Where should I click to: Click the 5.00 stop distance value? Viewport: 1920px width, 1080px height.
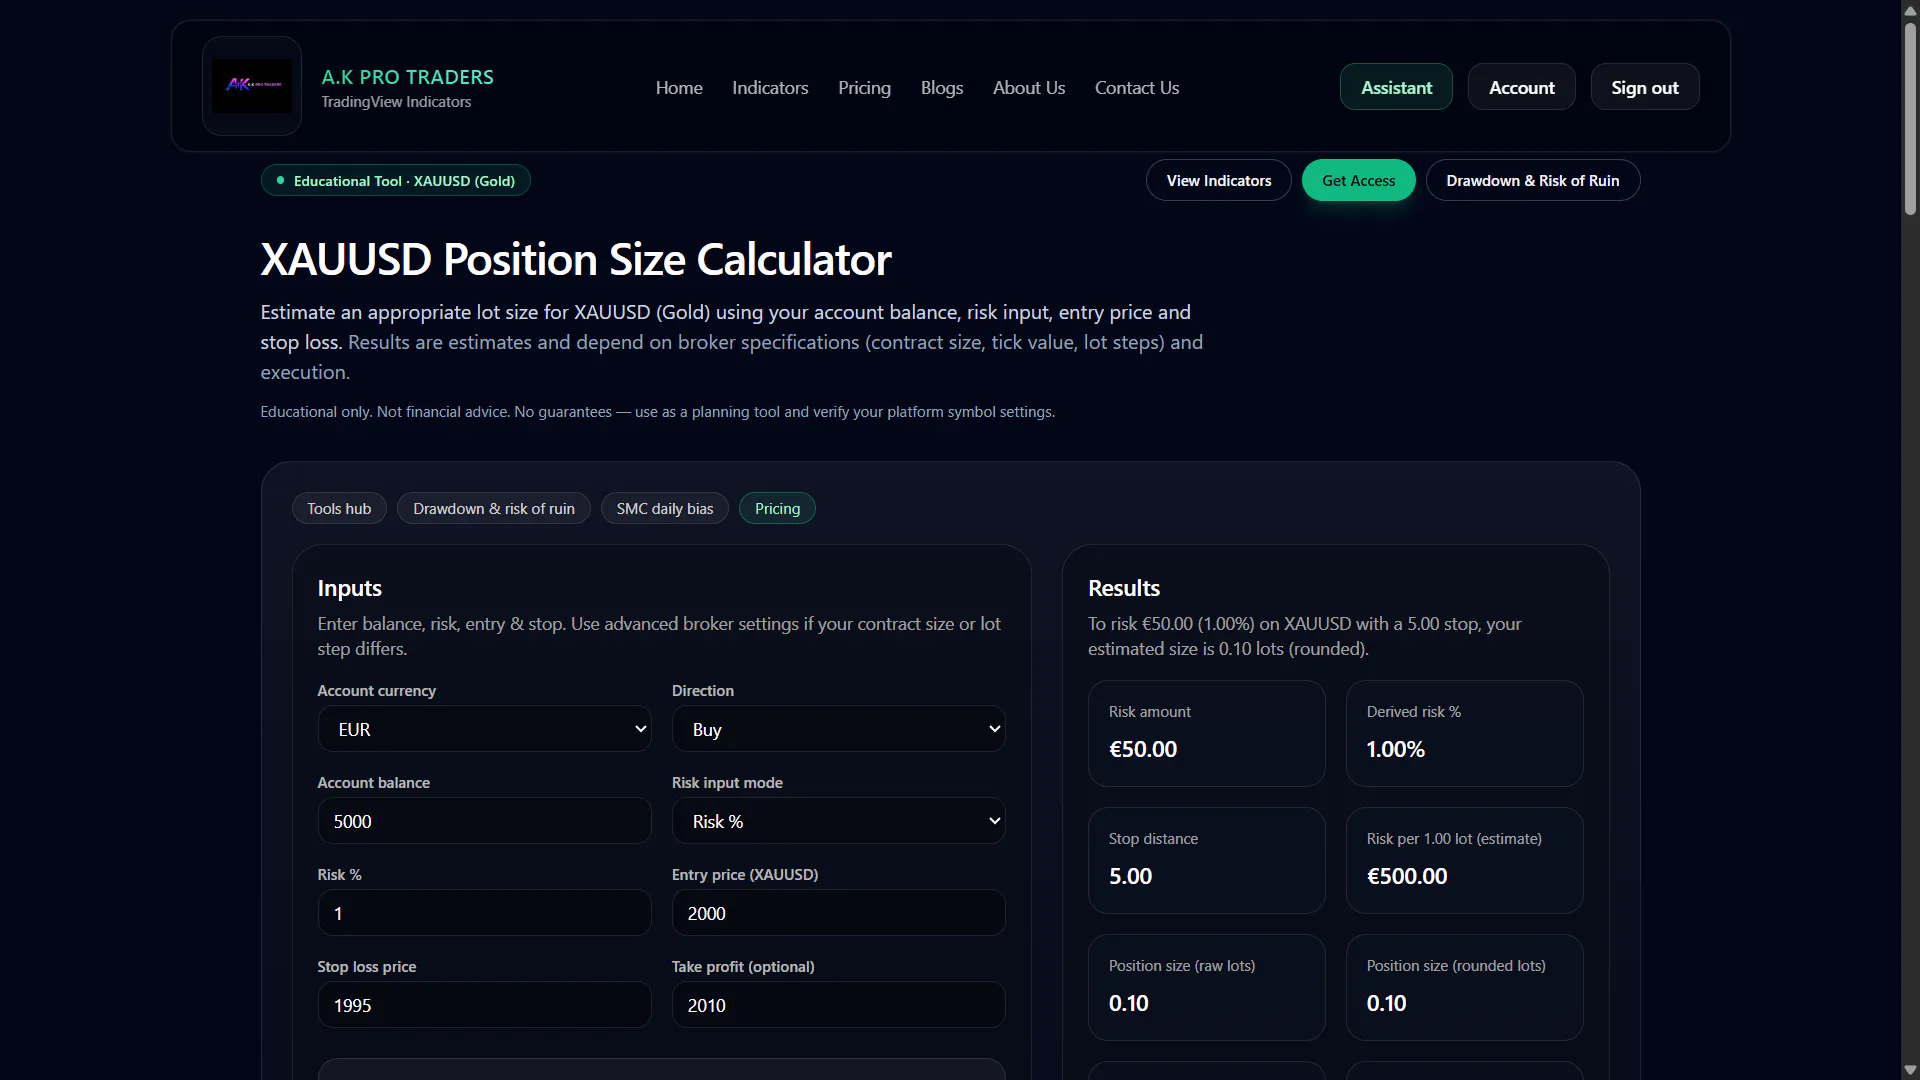(1131, 876)
